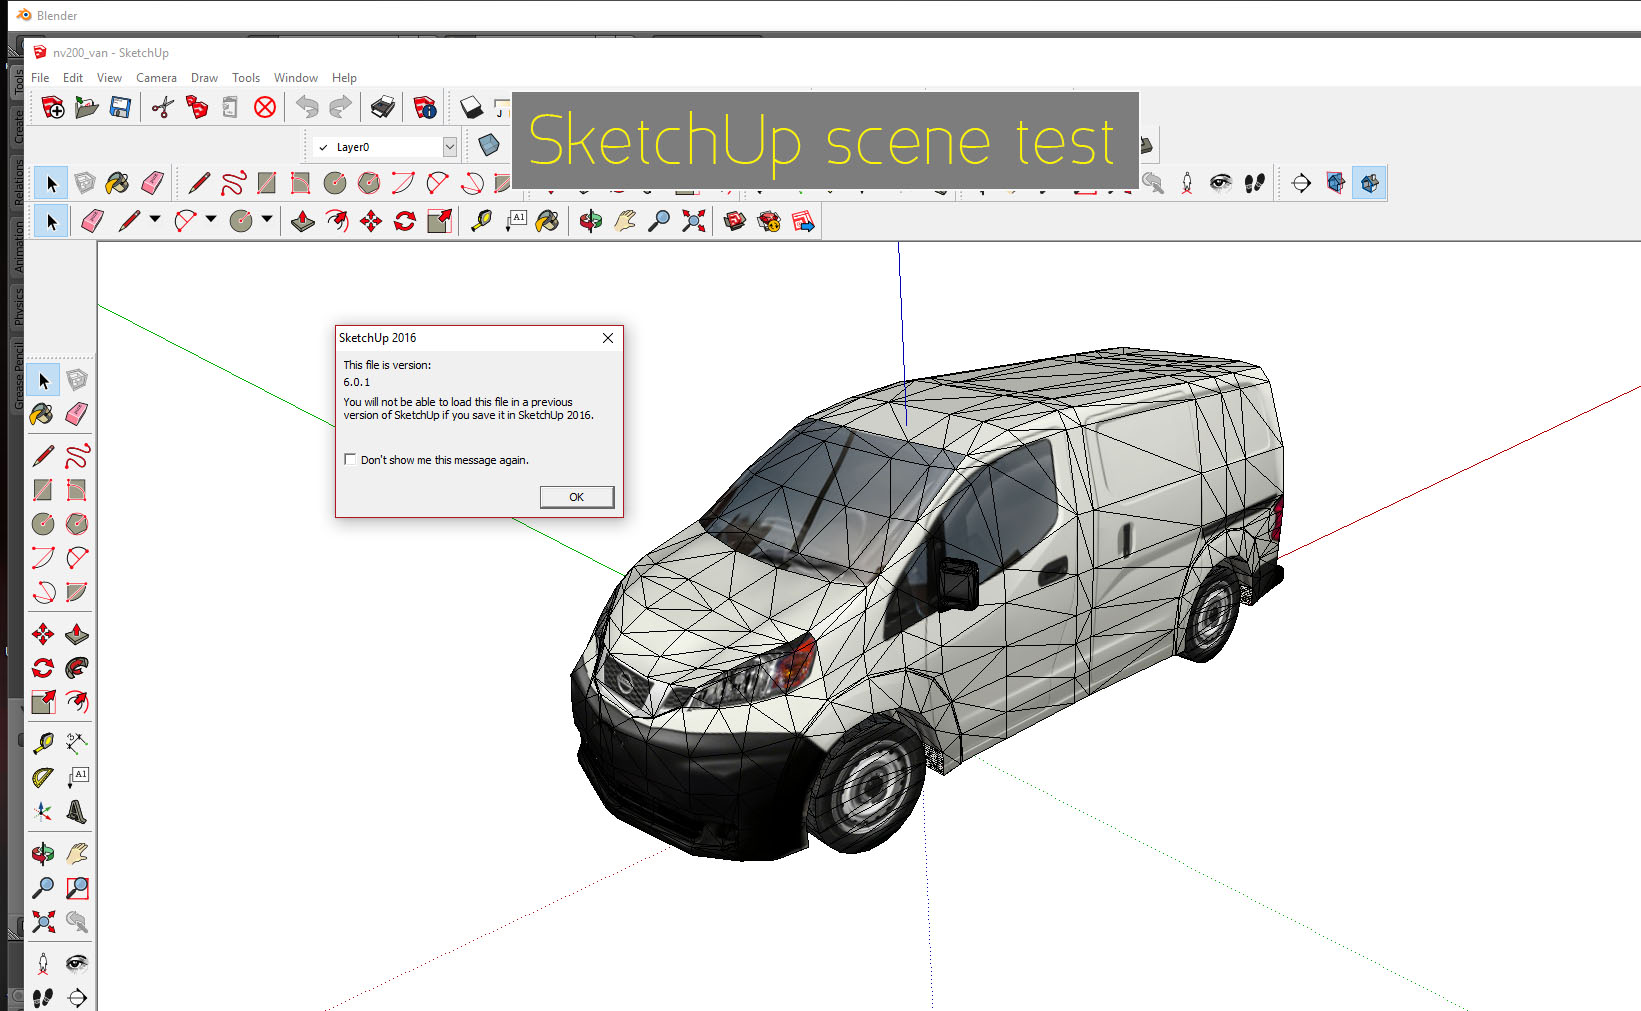Pick Polygon tool in the left tool palette
The image size is (1641, 1011).
point(77,524)
